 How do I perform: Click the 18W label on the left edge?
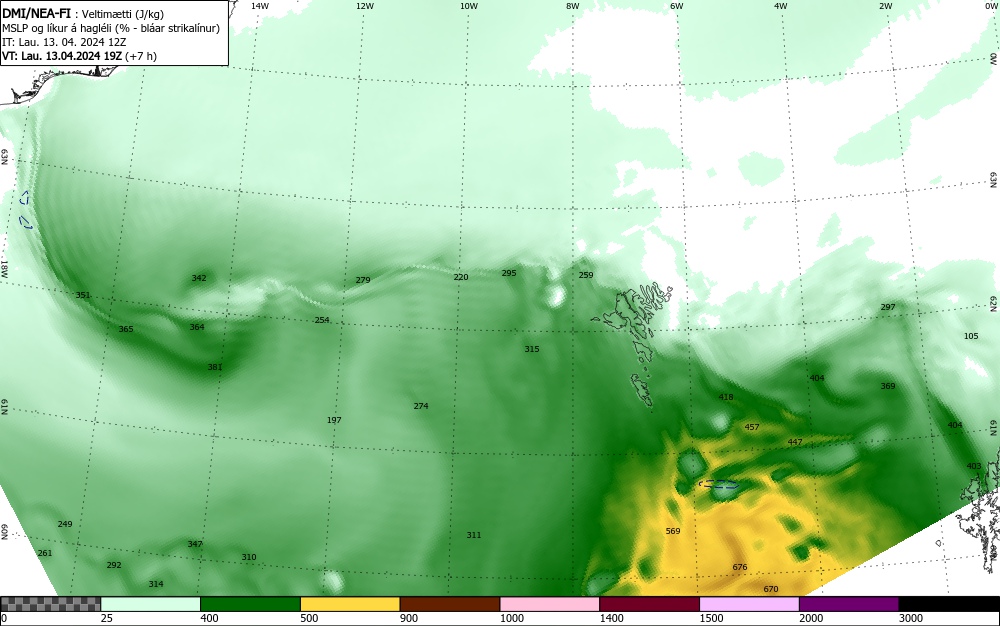click(x=4, y=268)
